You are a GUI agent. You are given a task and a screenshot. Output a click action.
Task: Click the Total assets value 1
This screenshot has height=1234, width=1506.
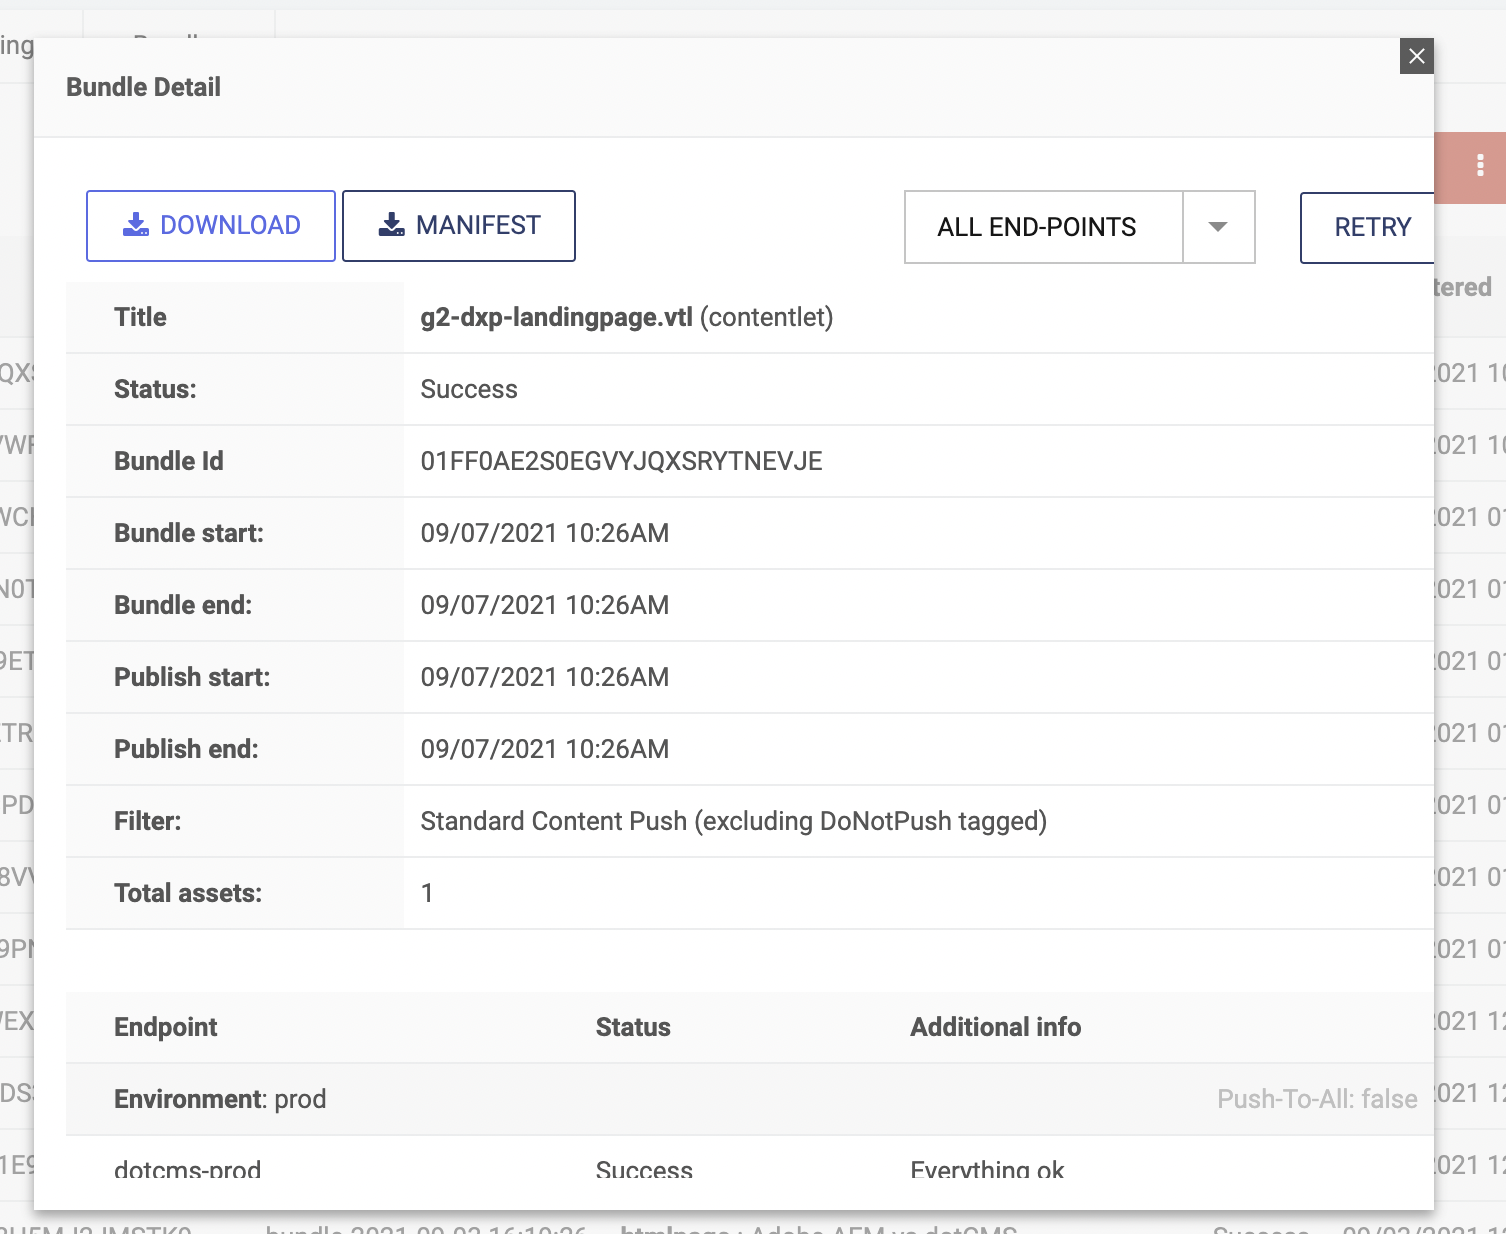point(427,893)
